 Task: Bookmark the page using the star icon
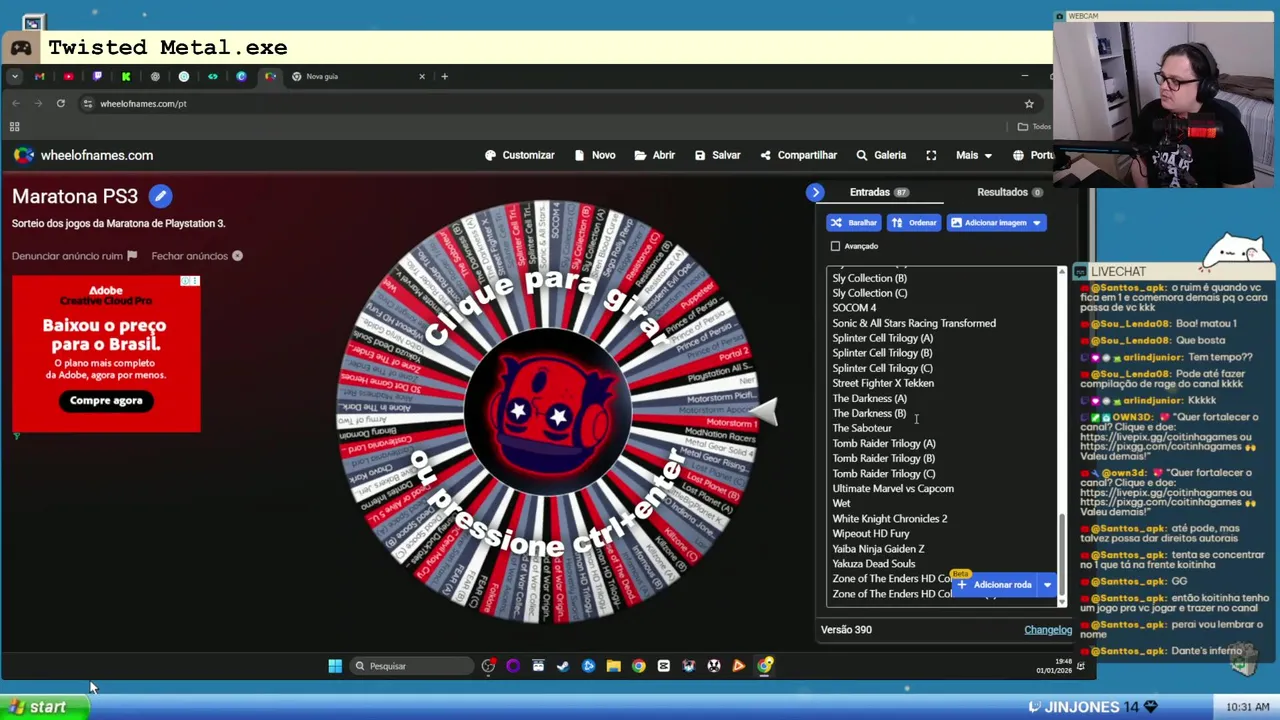coord(1029,103)
